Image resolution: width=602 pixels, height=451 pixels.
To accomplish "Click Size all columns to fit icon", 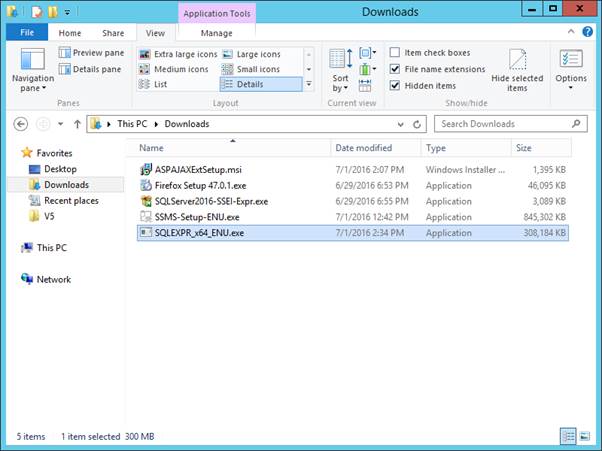I will 365,85.
